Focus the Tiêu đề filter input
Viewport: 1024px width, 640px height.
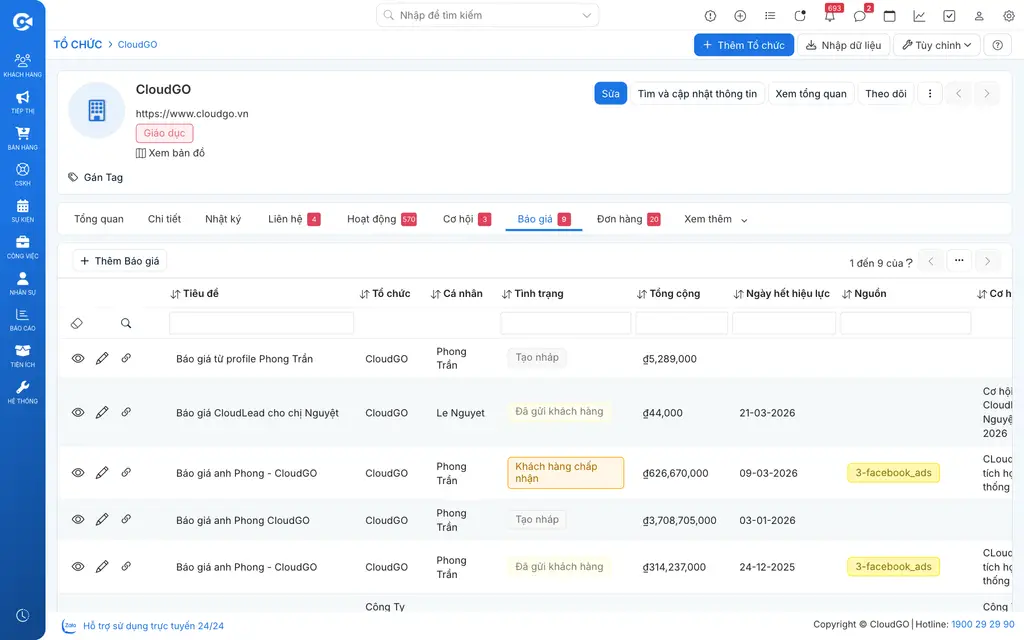tap(261, 323)
